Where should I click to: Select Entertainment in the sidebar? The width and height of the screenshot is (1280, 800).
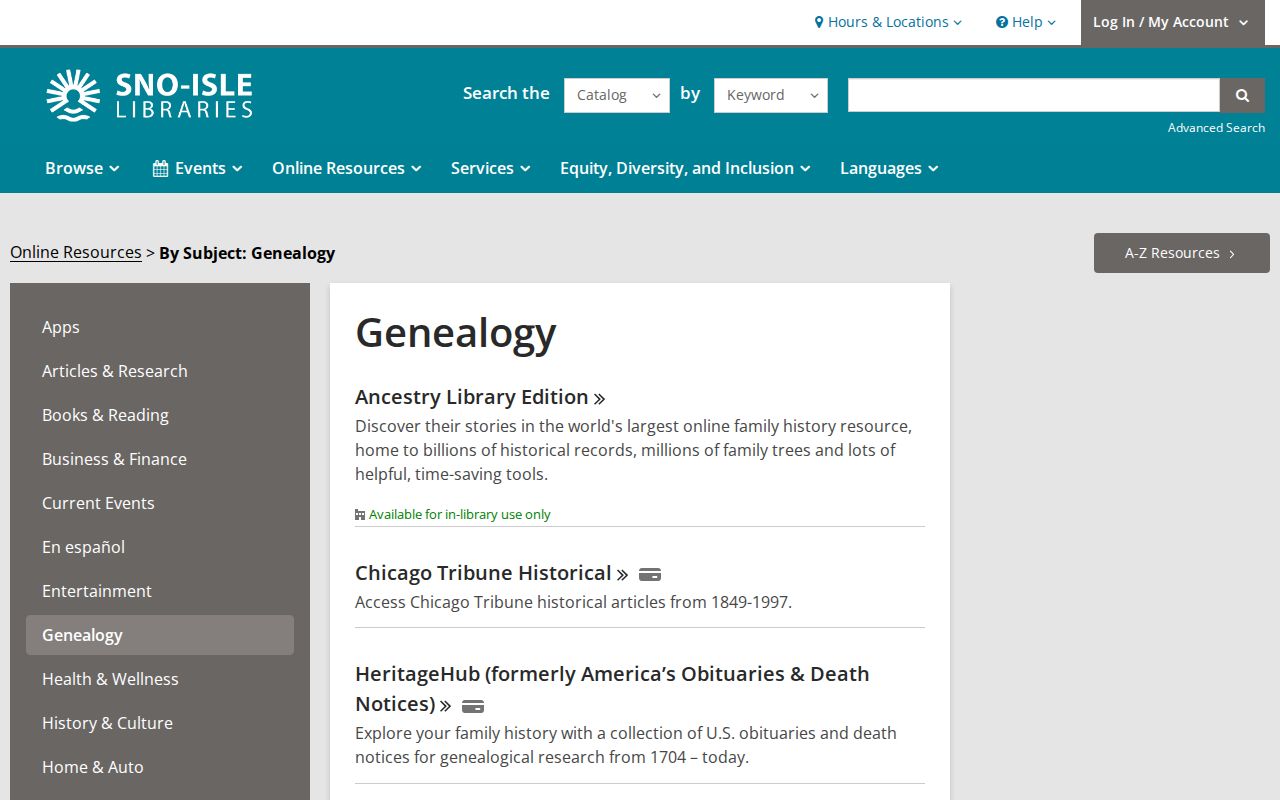pyautogui.click(x=160, y=591)
